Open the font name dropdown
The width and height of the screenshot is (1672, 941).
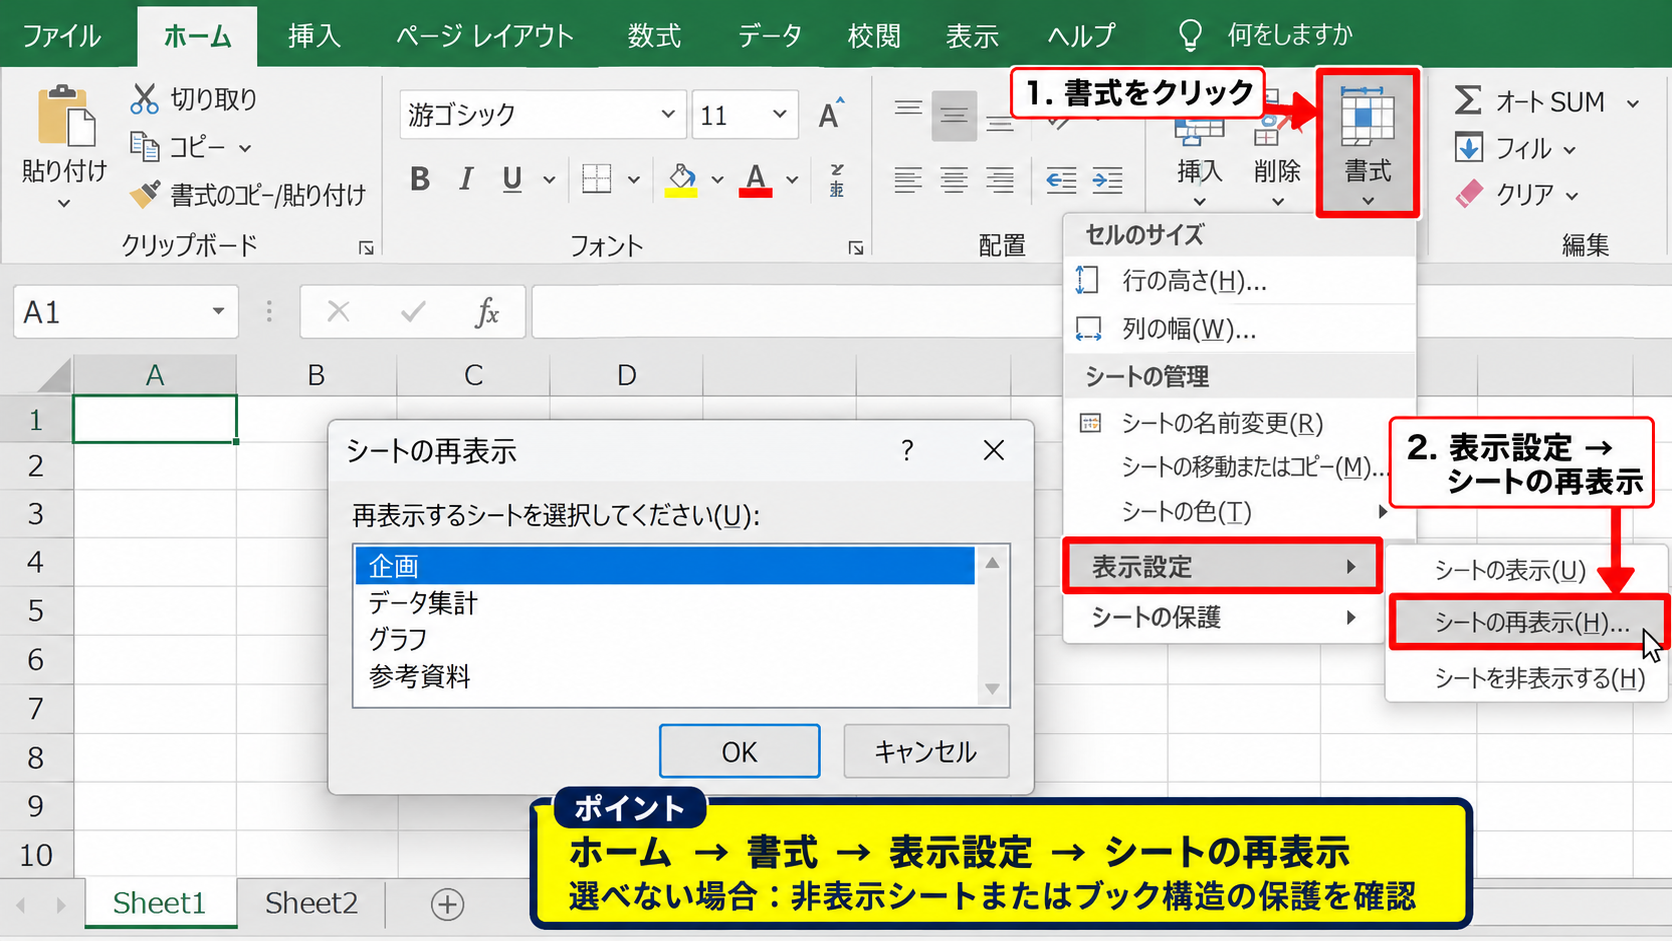(x=668, y=114)
